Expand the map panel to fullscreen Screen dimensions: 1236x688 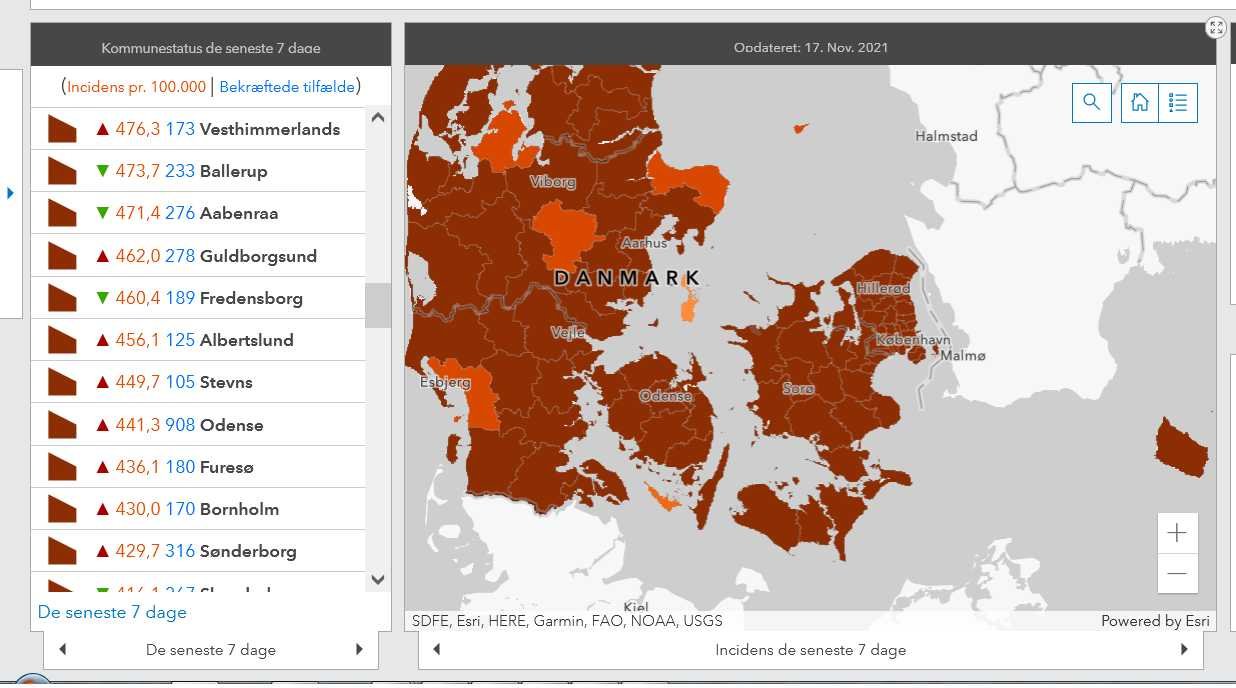point(1216,28)
